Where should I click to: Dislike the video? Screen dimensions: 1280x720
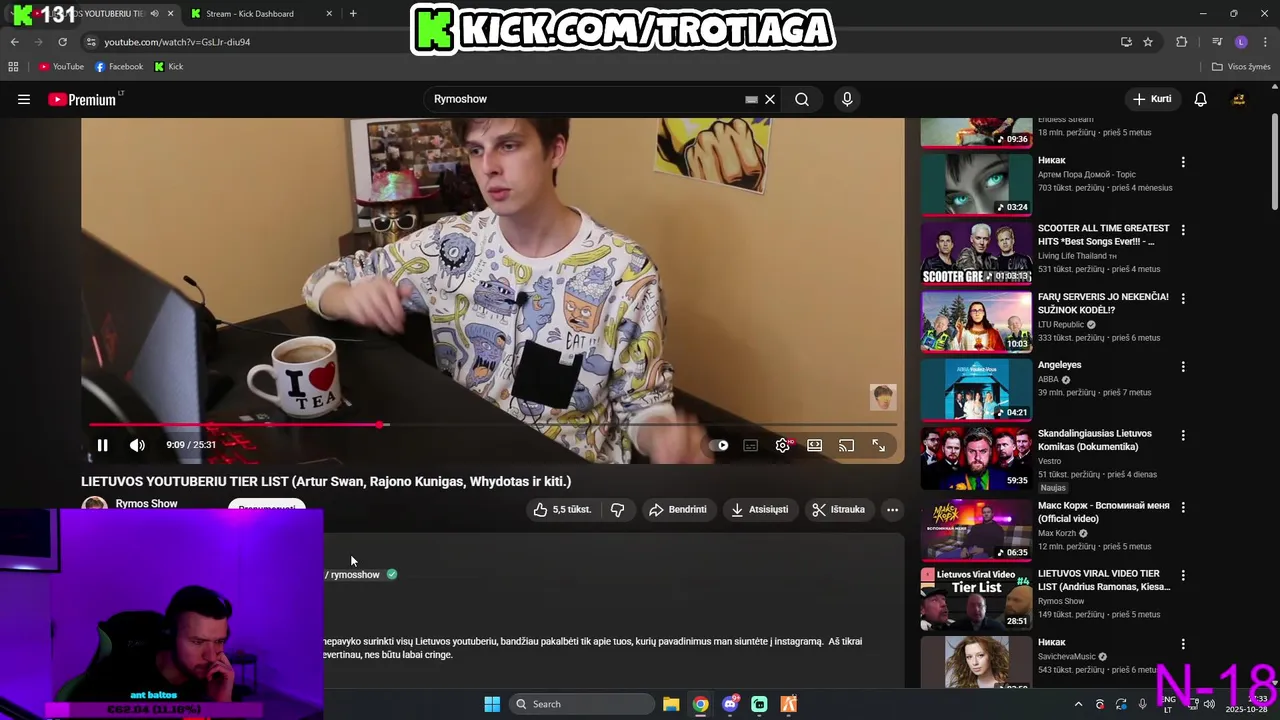coord(618,509)
